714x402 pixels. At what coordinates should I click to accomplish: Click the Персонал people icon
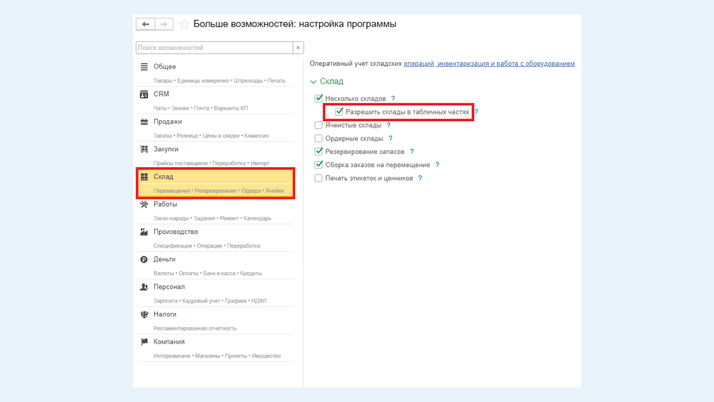coord(144,287)
